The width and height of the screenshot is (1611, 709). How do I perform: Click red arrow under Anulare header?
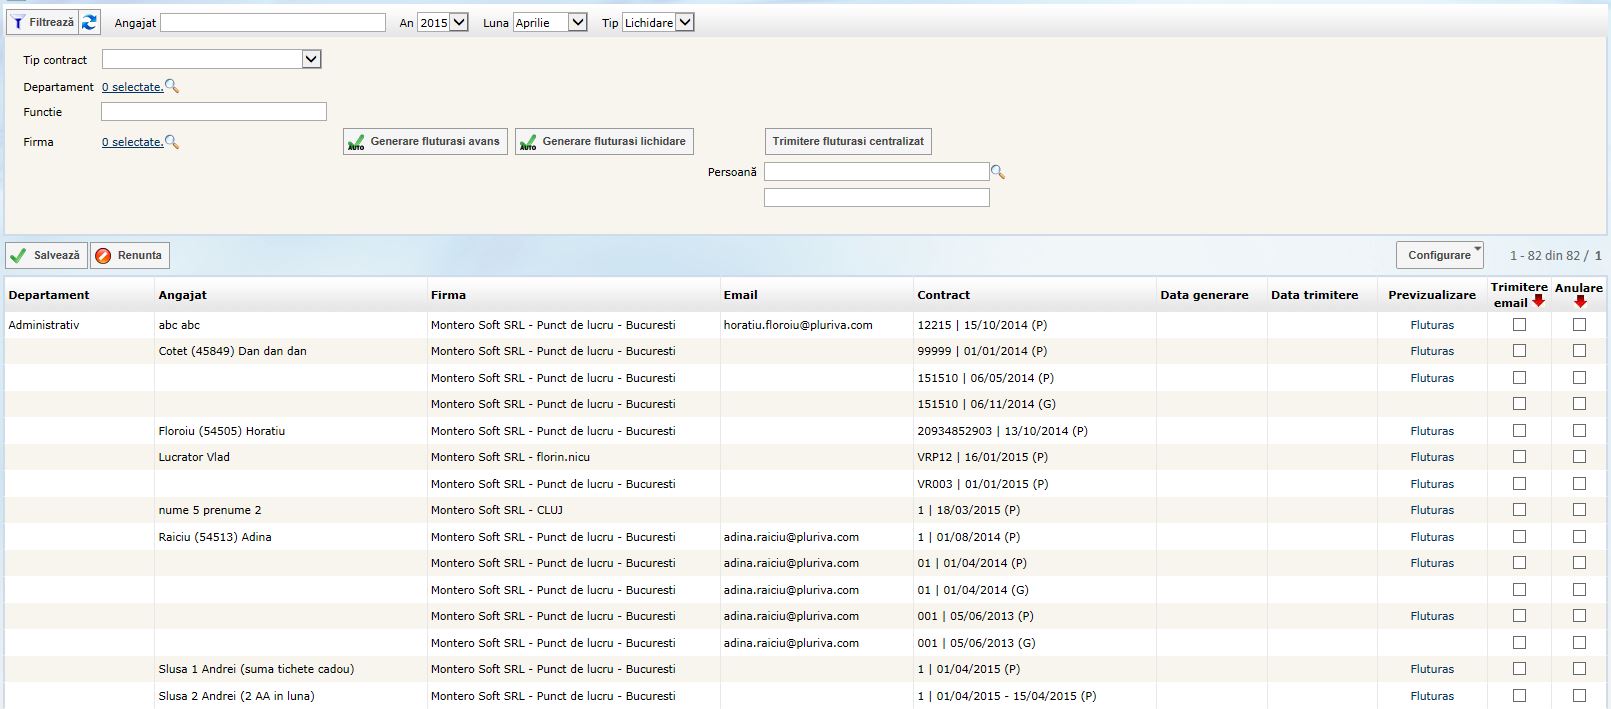point(1580,301)
